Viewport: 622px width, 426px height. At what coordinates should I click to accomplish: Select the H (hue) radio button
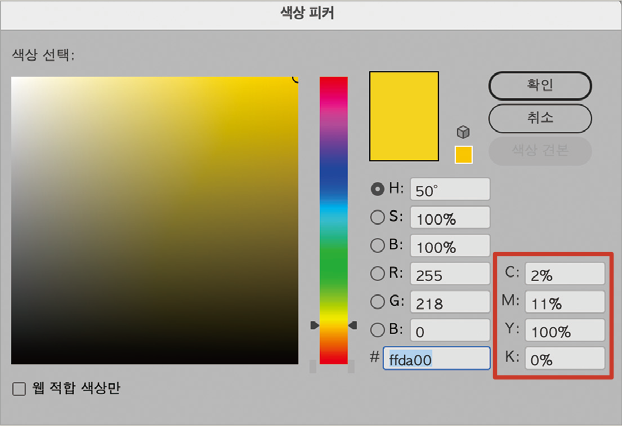coord(377,189)
